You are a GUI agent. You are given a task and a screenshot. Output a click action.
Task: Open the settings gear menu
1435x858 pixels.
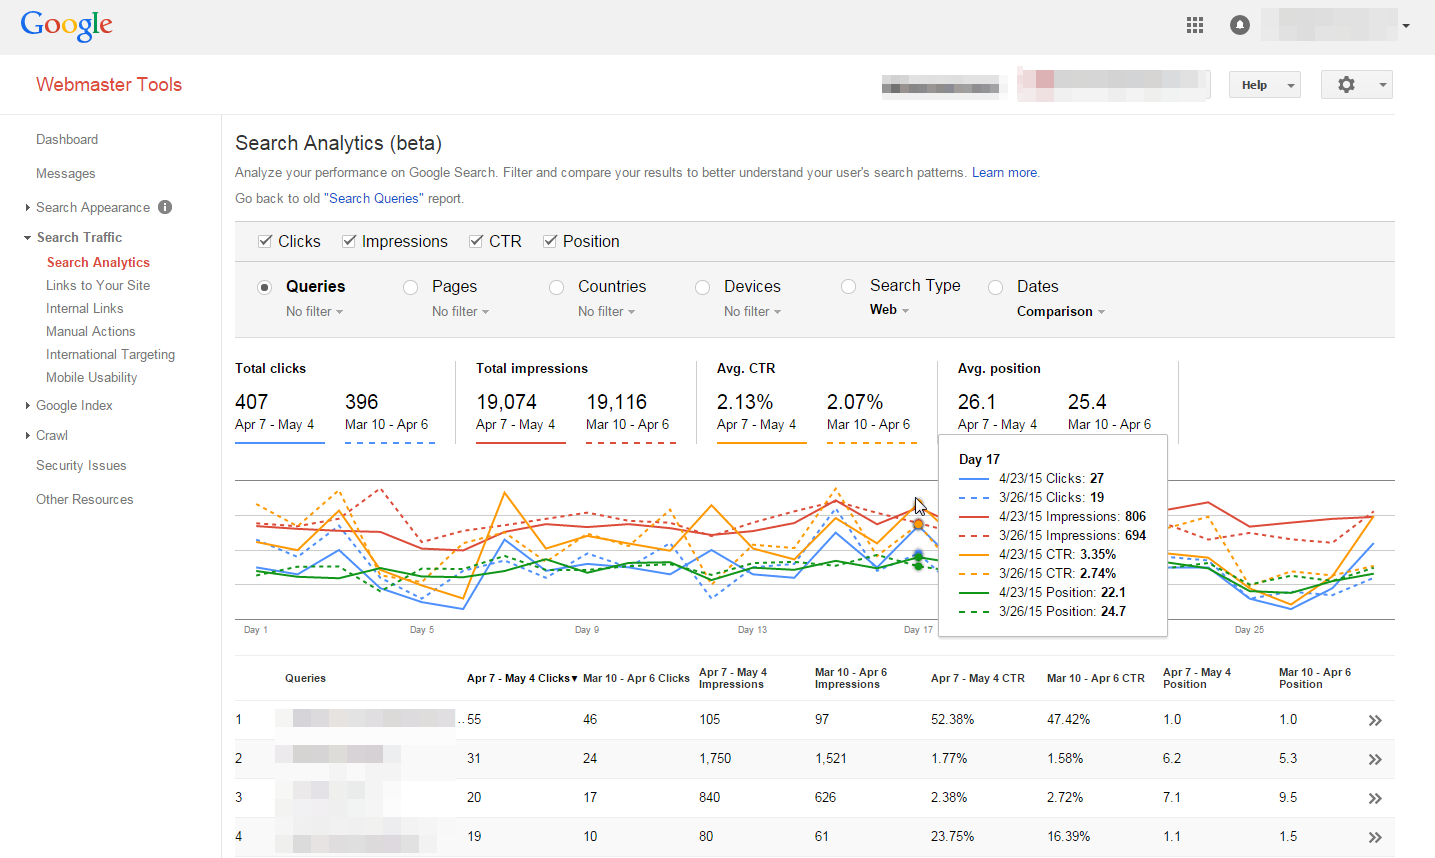(x=1356, y=85)
